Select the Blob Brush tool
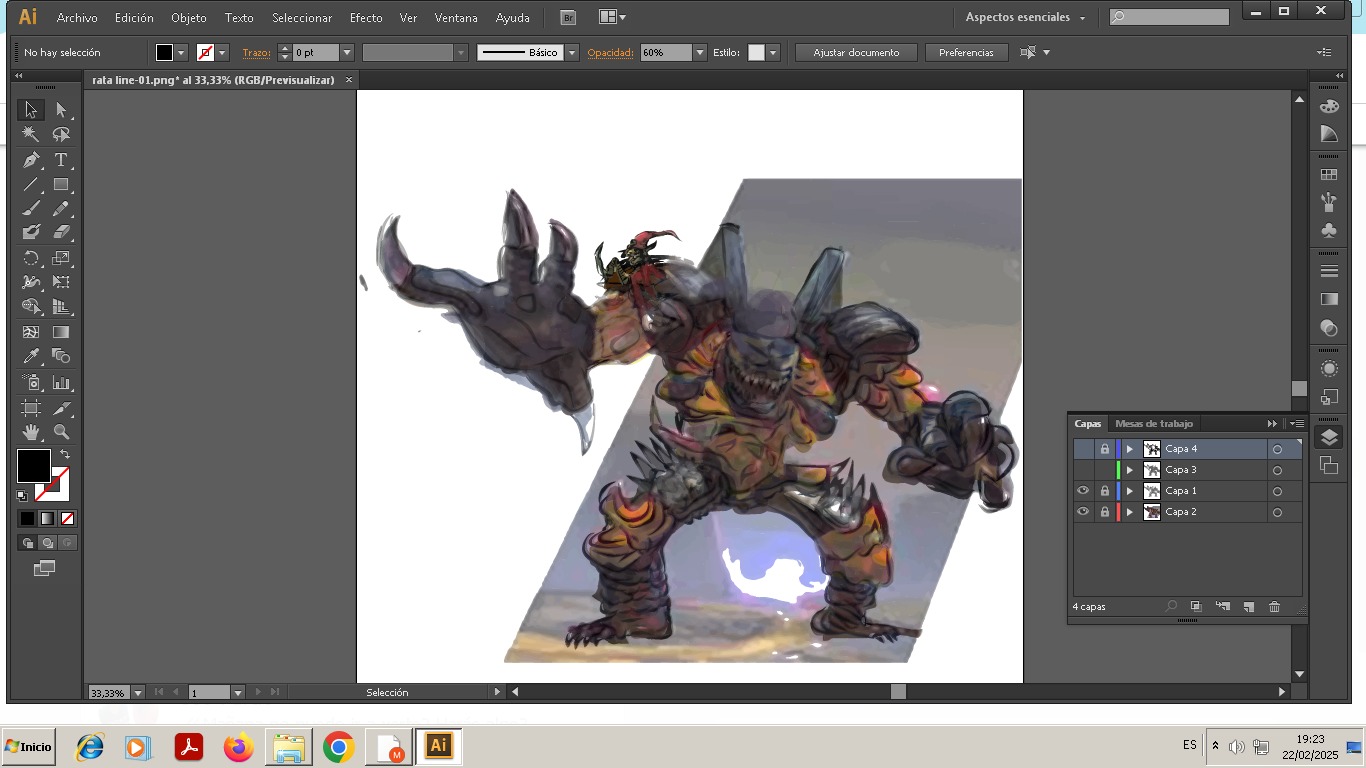 tap(31, 232)
